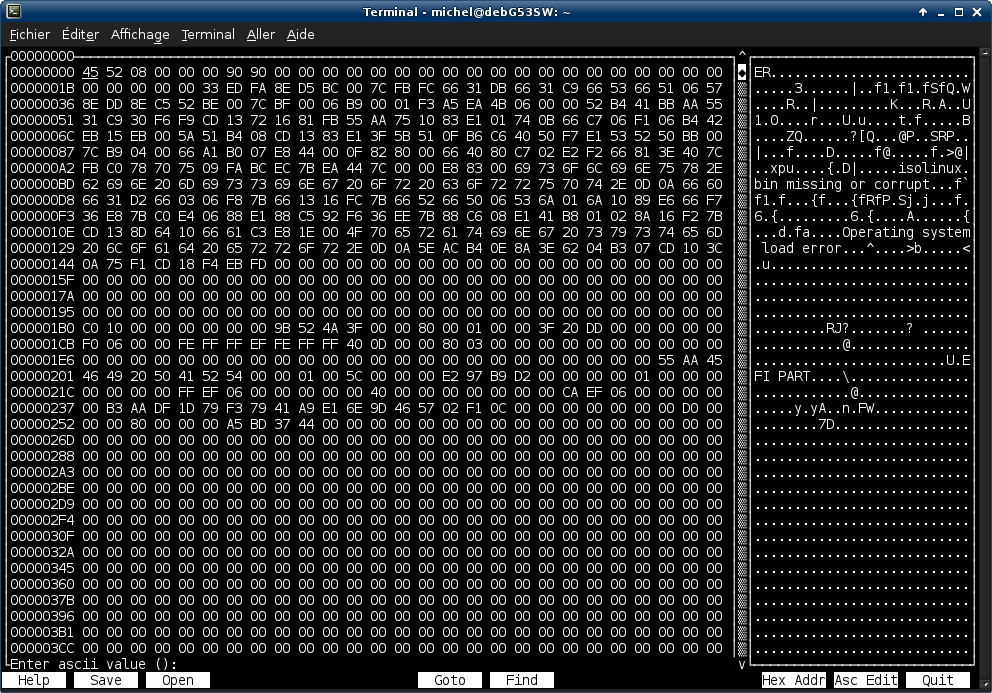The height and width of the screenshot is (693, 992).
Task: Click 'Operating system' text in ASCII pane
Action: click(906, 232)
